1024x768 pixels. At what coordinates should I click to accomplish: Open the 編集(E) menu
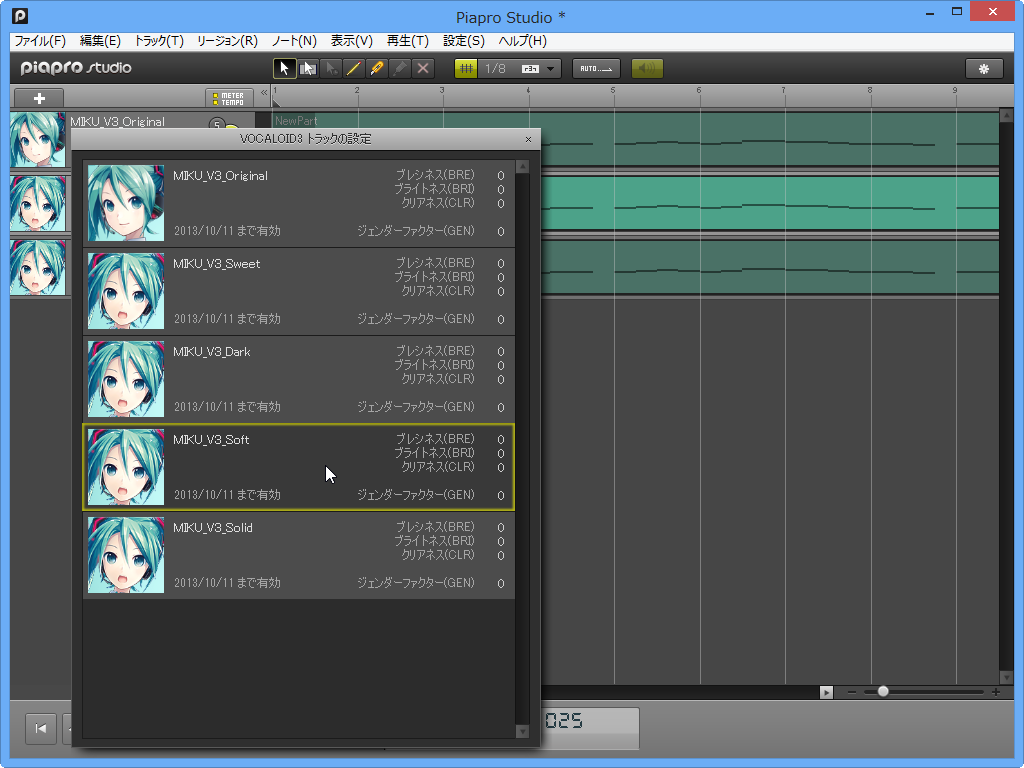click(100, 41)
